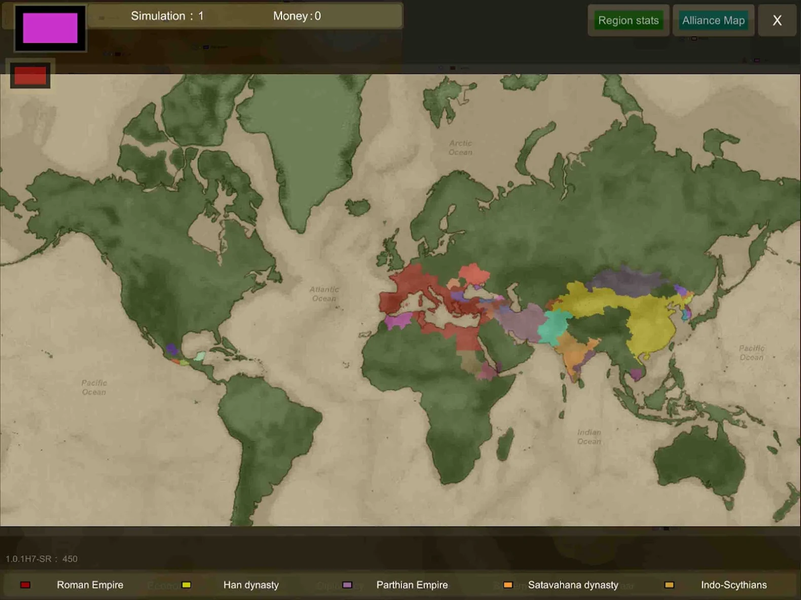
Task: Click the yellow Han dynasty legend square
Action: (x=184, y=585)
